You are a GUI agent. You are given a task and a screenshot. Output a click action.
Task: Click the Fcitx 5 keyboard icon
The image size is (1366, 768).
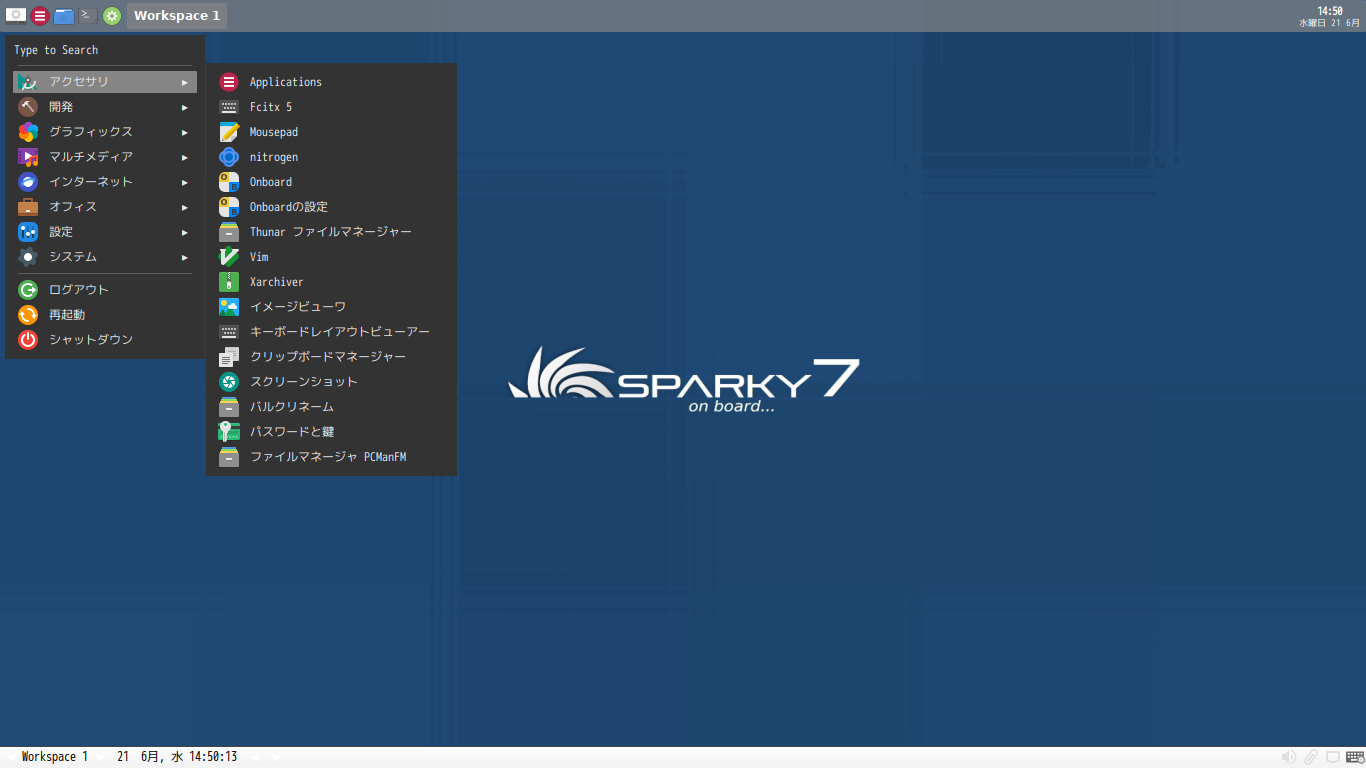[229, 107]
